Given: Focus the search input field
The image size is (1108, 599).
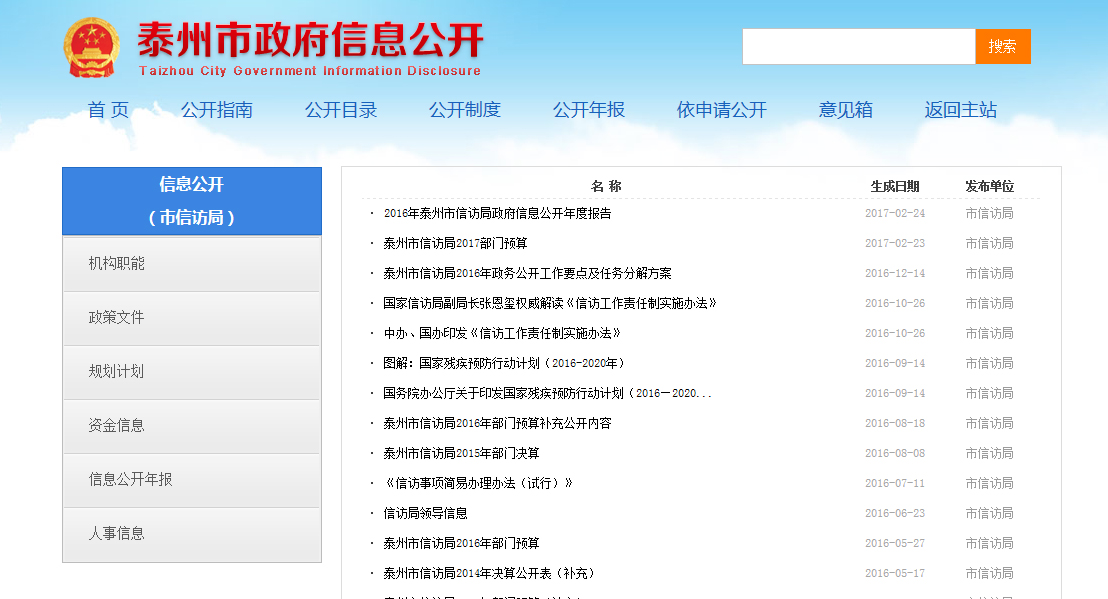Looking at the screenshot, I should tap(859, 47).
